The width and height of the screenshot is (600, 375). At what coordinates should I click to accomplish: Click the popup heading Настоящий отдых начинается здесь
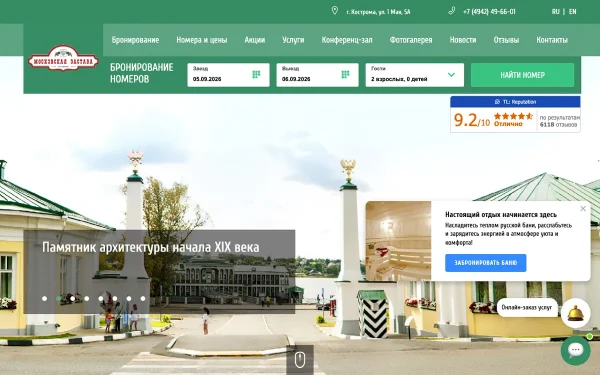501,214
